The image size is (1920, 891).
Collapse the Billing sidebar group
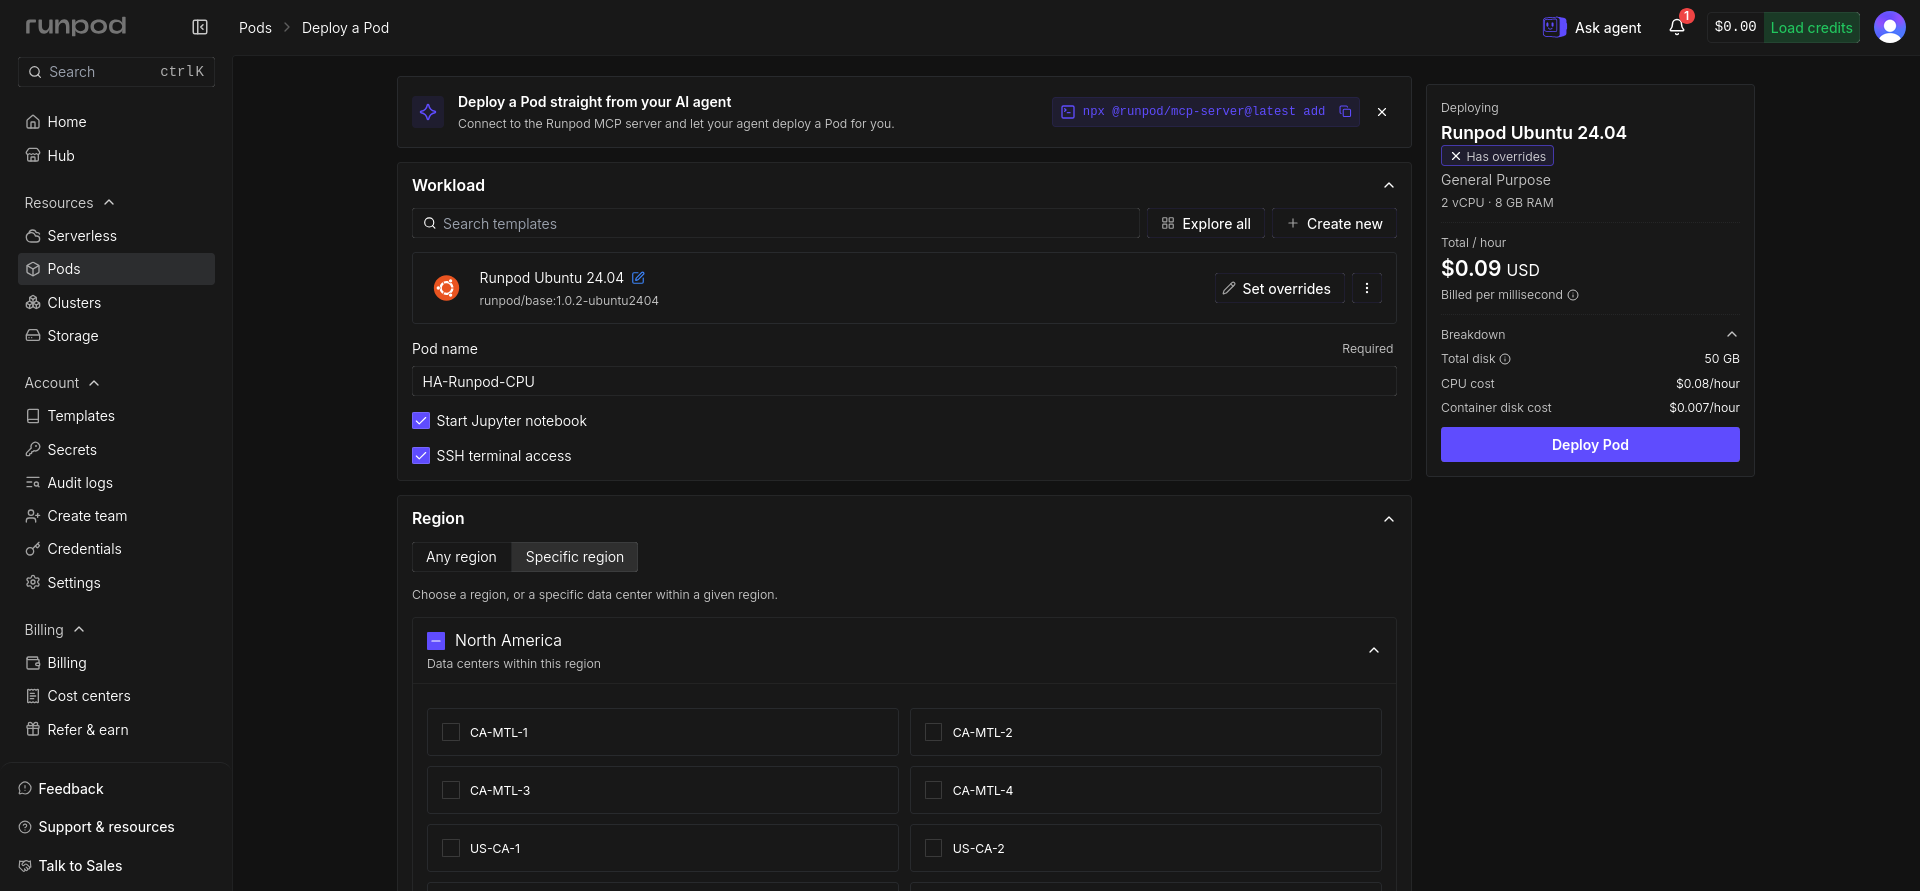pos(79,630)
